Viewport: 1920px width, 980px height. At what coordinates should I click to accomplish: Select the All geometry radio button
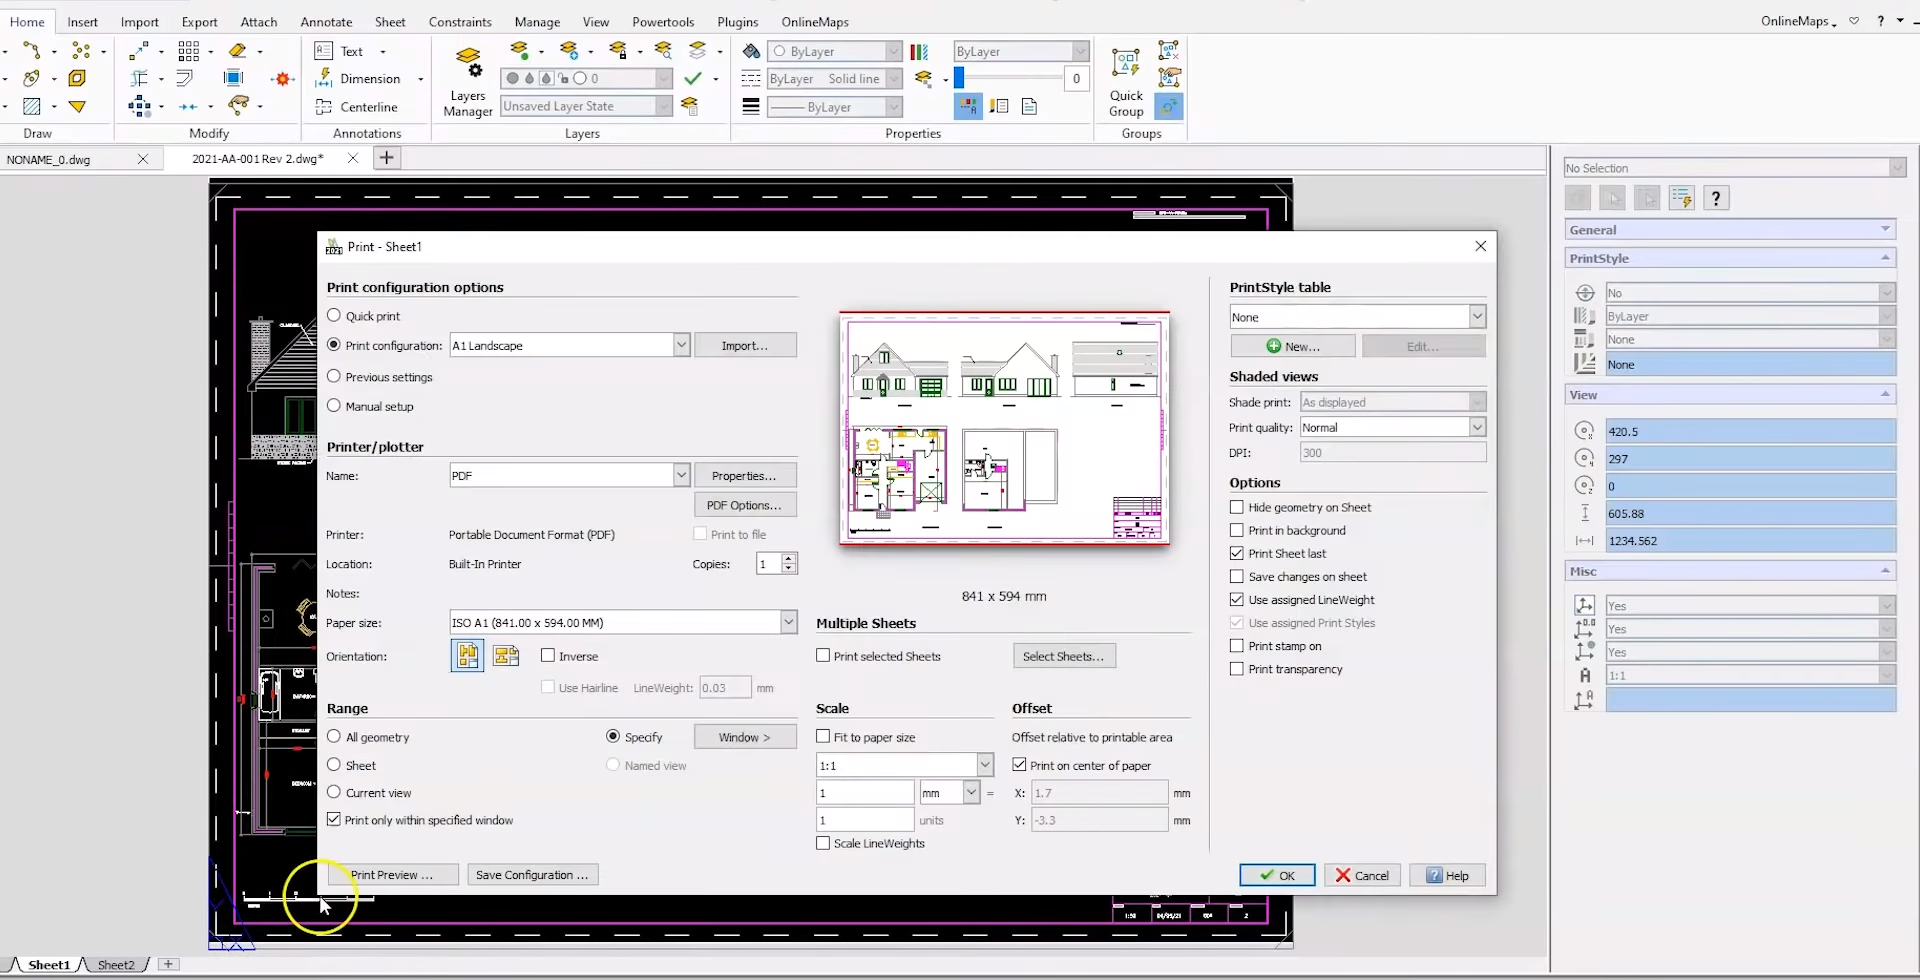click(x=334, y=736)
